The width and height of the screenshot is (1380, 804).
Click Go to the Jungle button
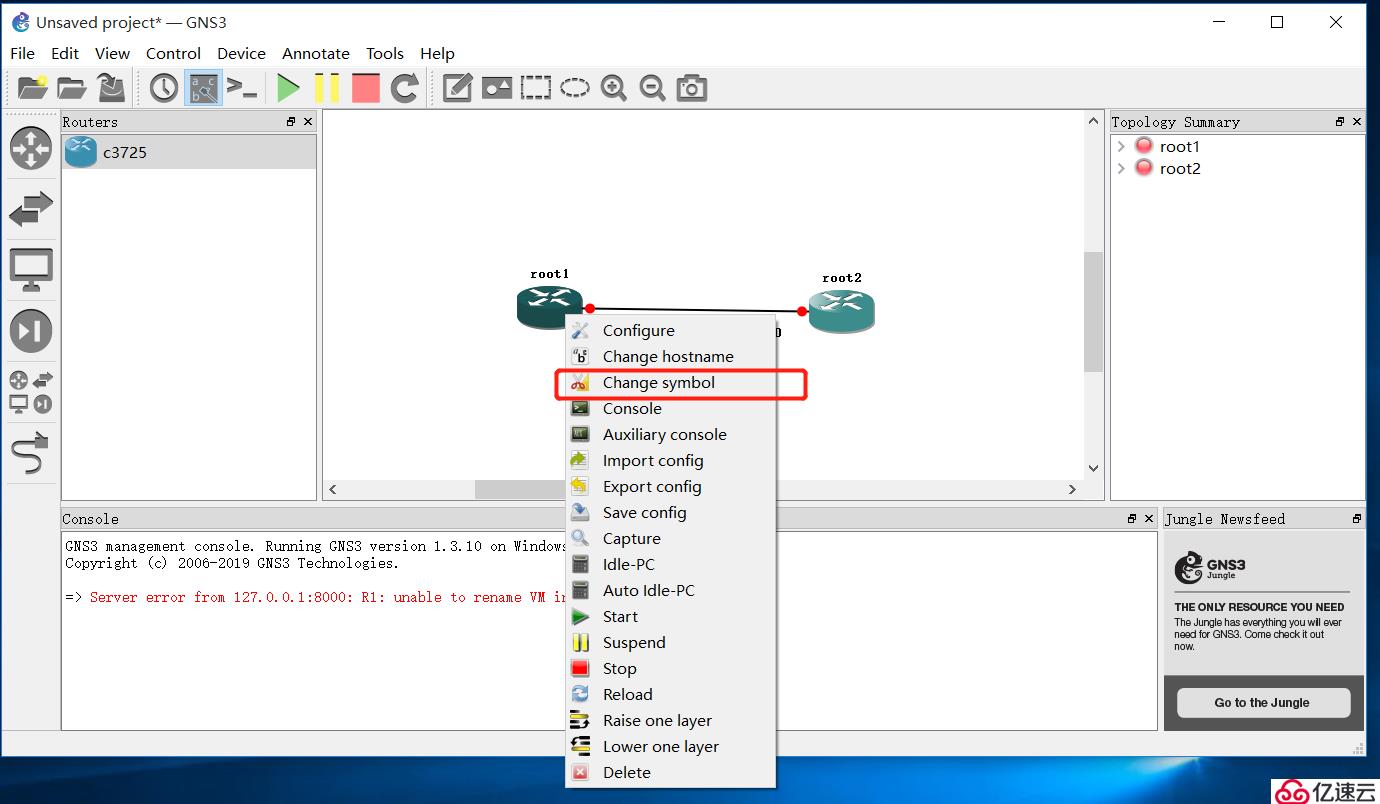click(1263, 702)
